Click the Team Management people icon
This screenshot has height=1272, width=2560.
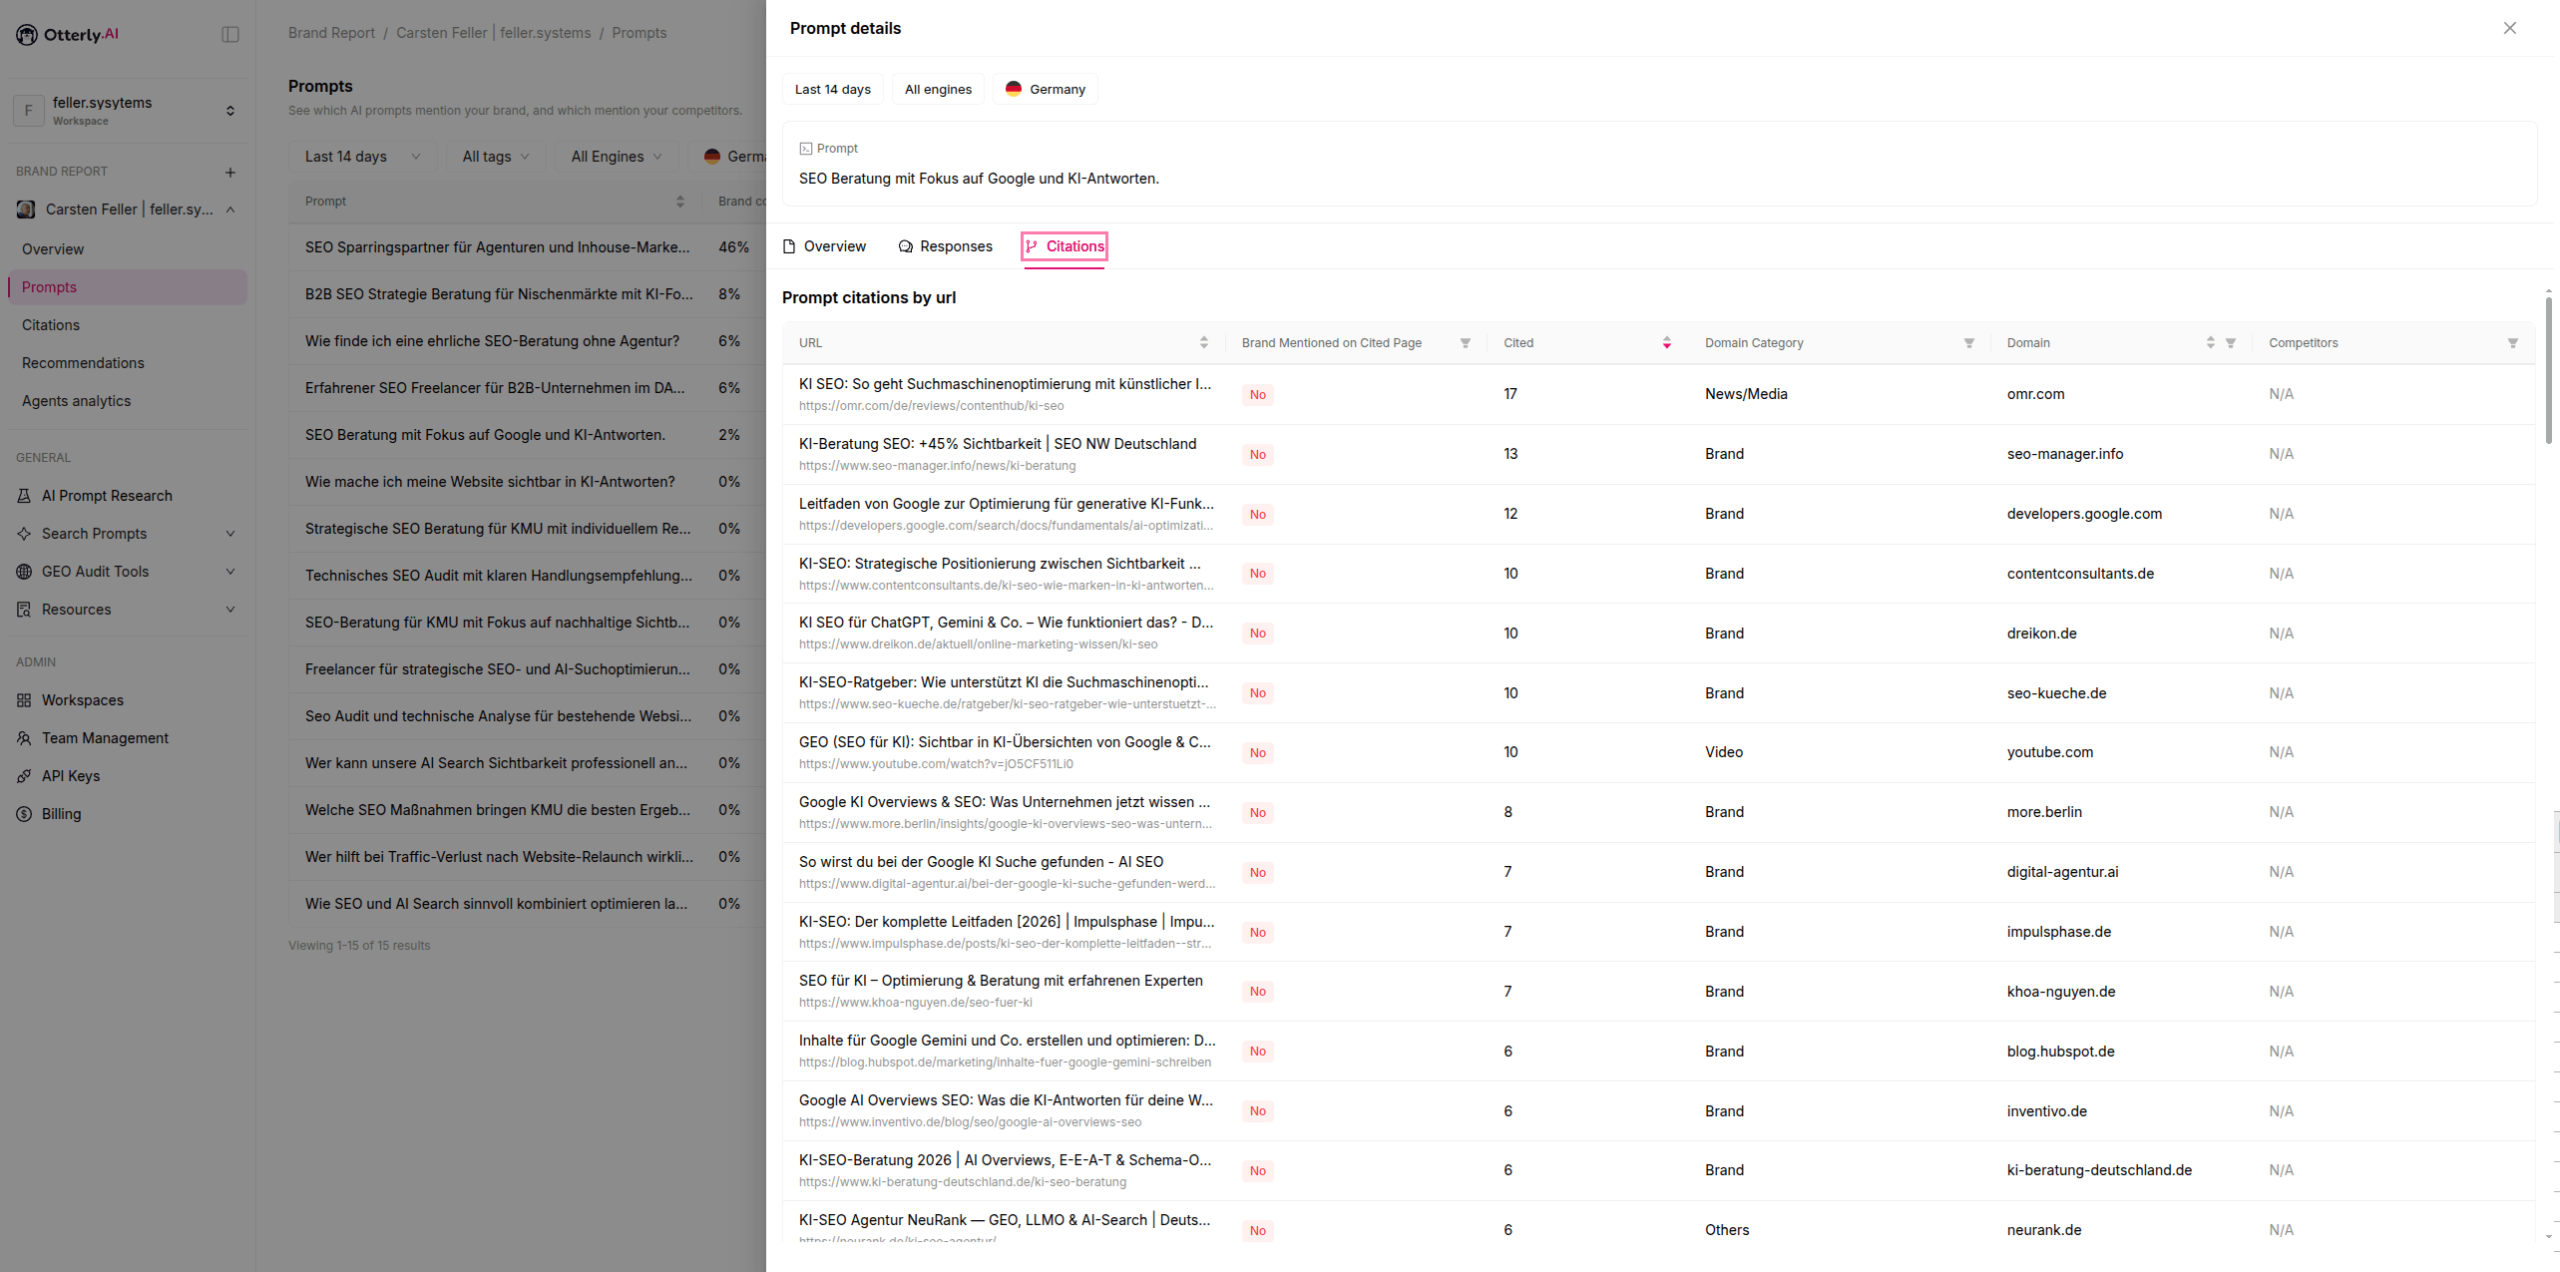pyautogui.click(x=24, y=738)
